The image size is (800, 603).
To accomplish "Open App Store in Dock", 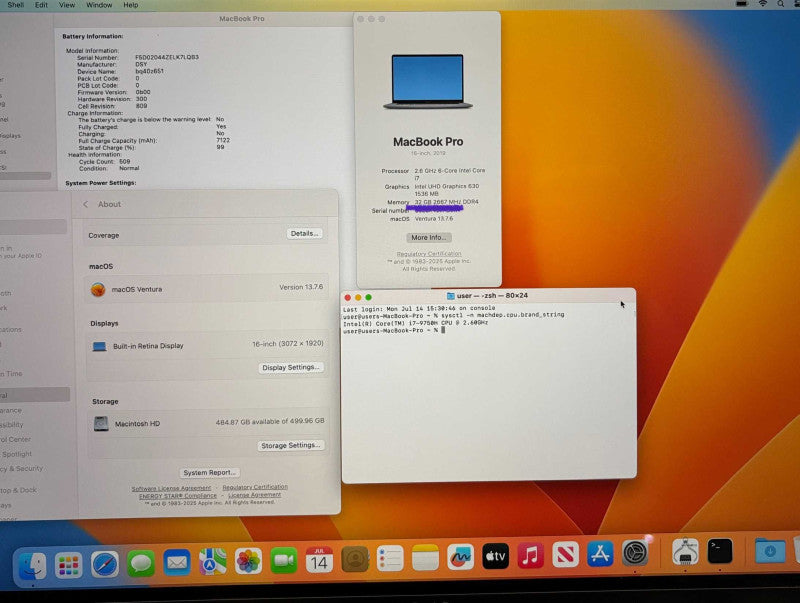I will pos(600,554).
